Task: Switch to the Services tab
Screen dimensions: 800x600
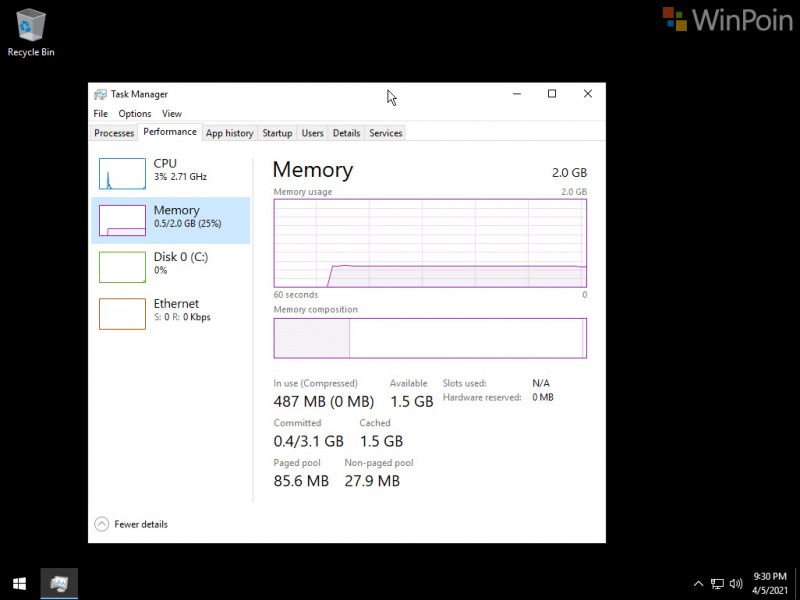Action: (x=385, y=132)
